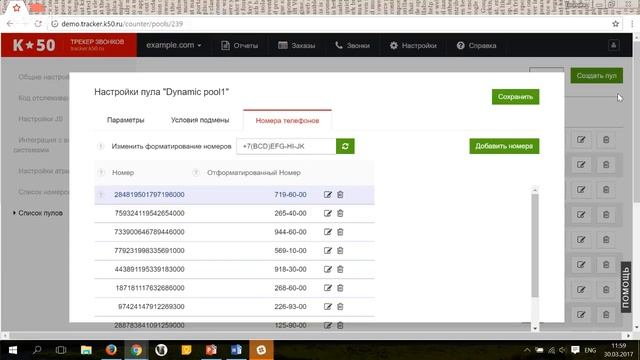The image size is (640, 360).
Task: Open Chrome from the taskbar
Action: [x=136, y=350]
